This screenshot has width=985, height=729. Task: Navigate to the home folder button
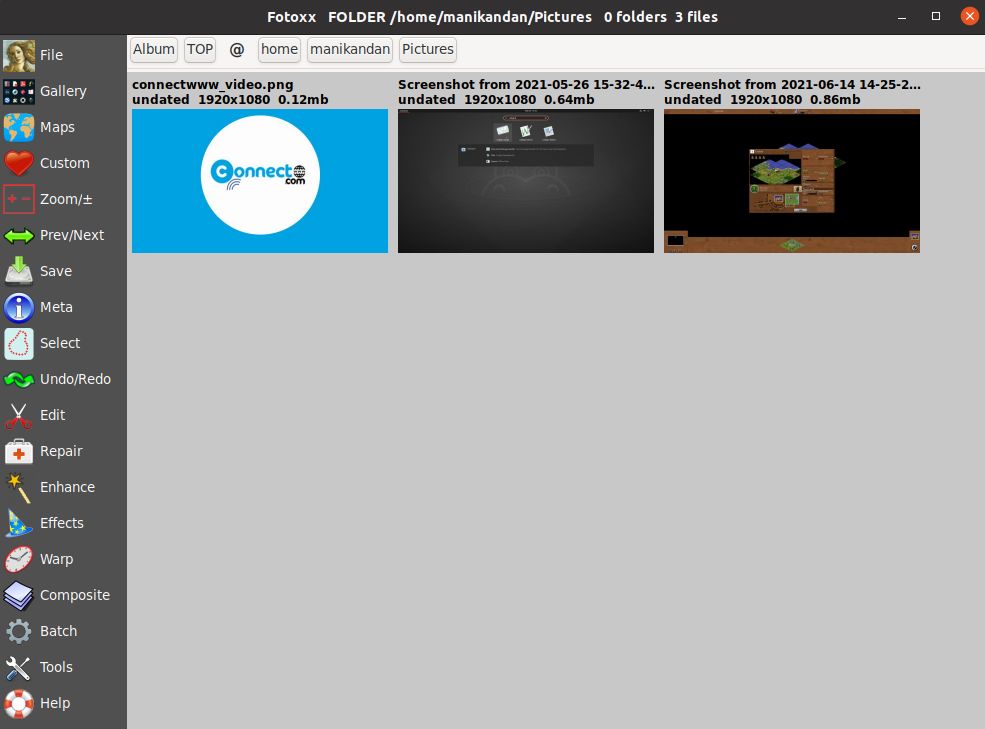click(x=280, y=50)
